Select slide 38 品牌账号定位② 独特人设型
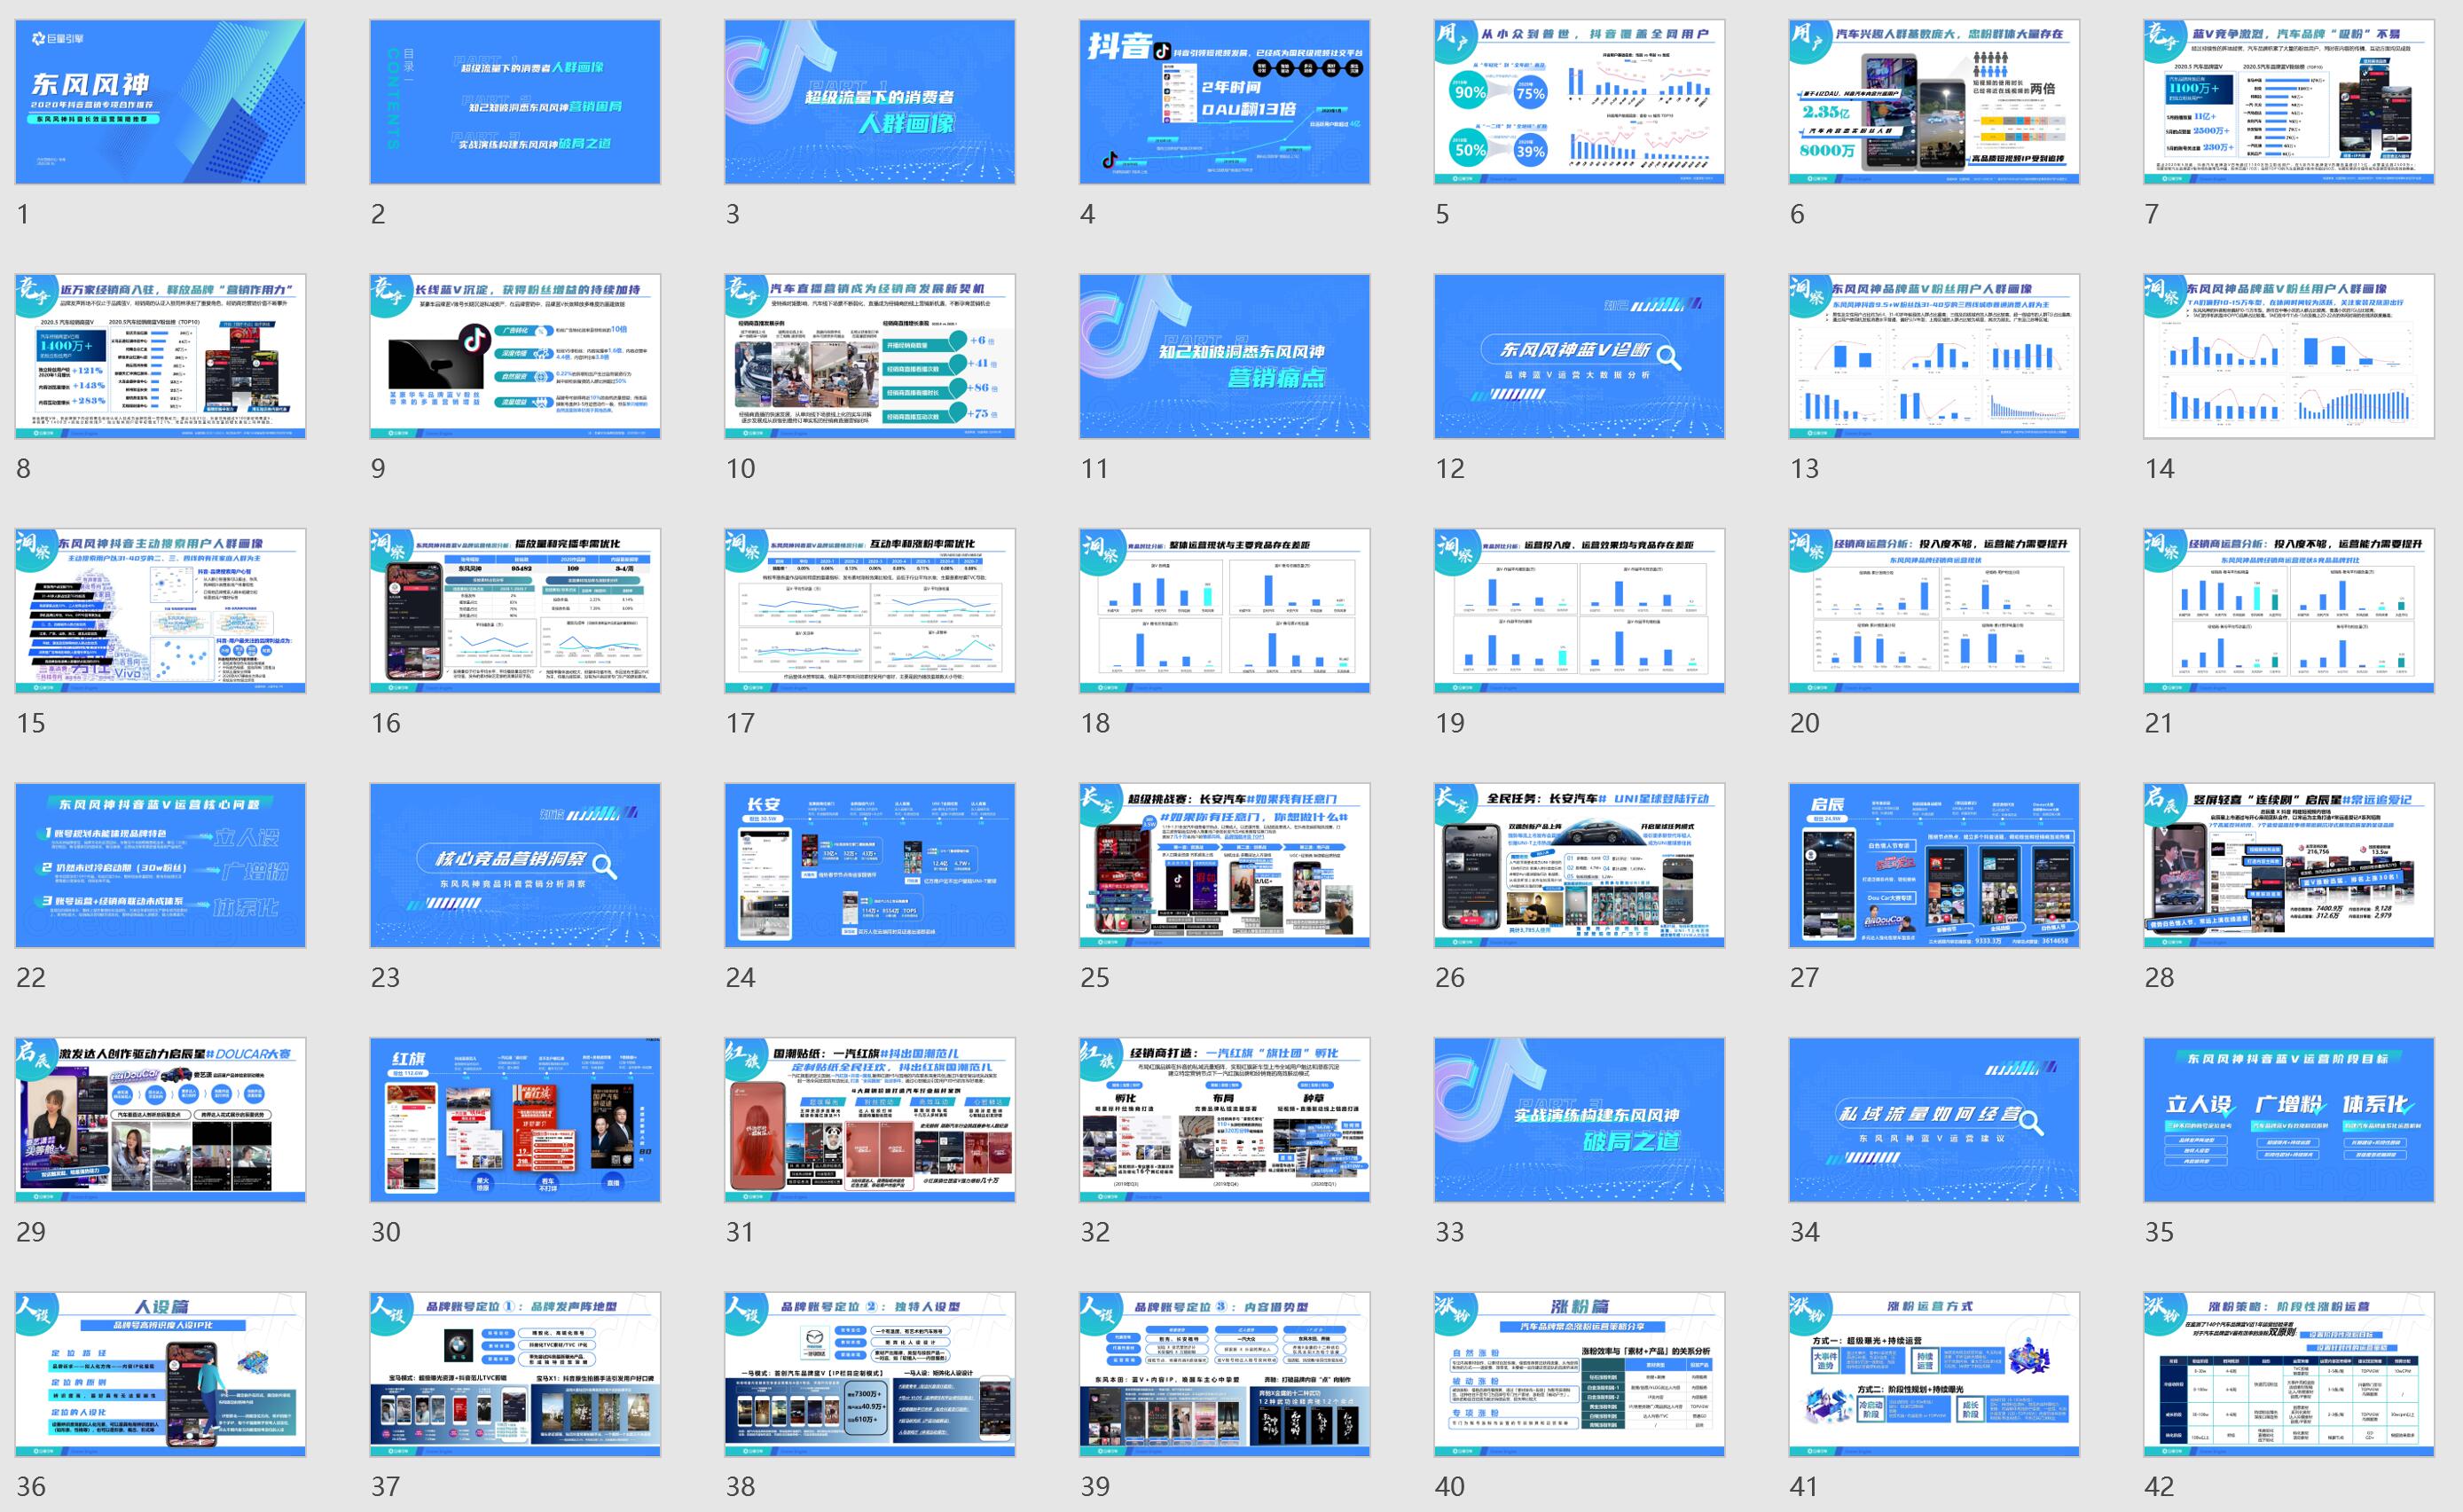Screen dimensions: 2463x1512 pos(870,1374)
